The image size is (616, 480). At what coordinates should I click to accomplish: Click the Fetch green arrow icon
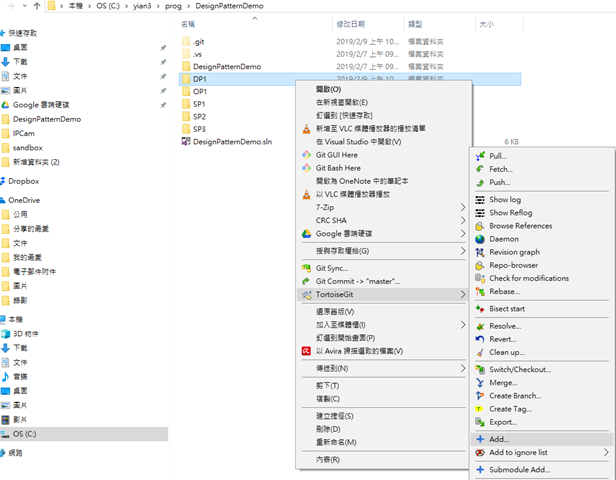(x=480, y=169)
